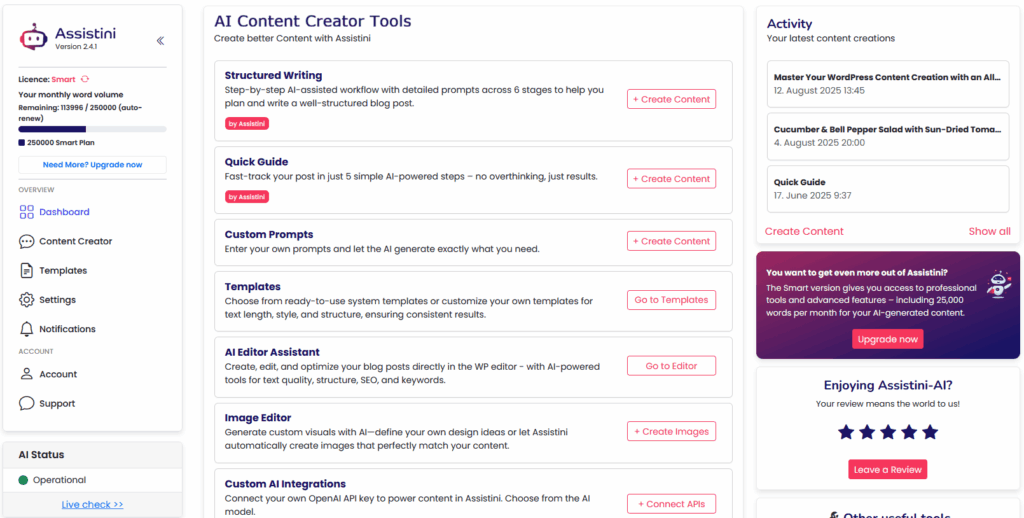Open Quick Guide activity entry from June

click(x=888, y=189)
